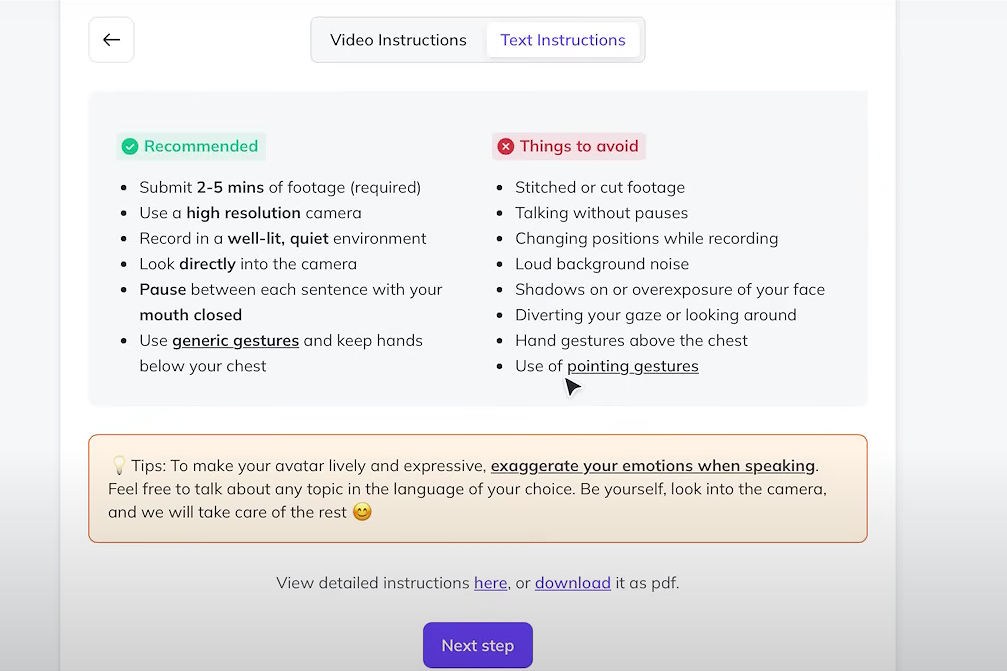Viewport: 1007px width, 671px height.
Task: Open the pointing gestures link
Action: [x=633, y=366]
